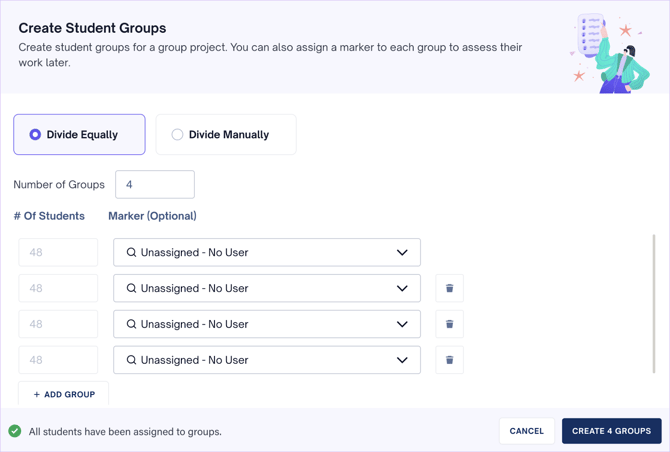Select the Divide Manually radio option
670x452 pixels.
pos(177,135)
